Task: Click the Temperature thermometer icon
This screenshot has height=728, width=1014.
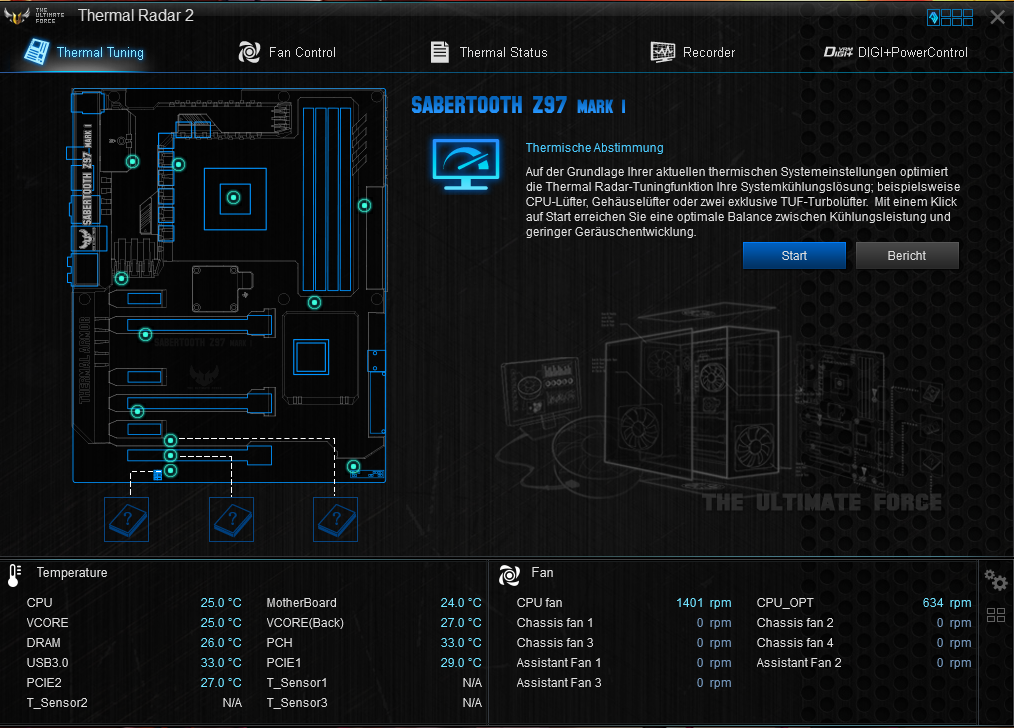Action: point(14,575)
